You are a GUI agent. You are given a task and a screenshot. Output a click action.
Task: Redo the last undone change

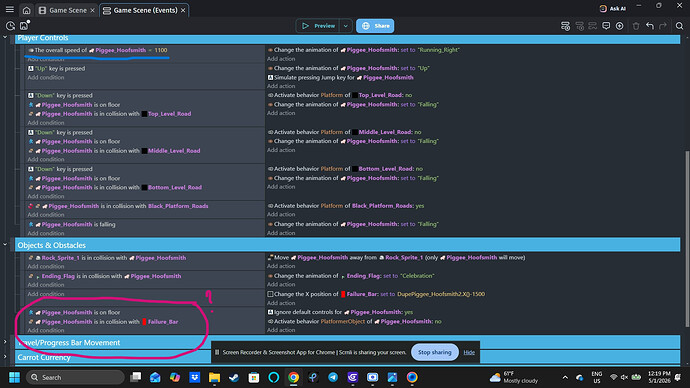point(663,26)
